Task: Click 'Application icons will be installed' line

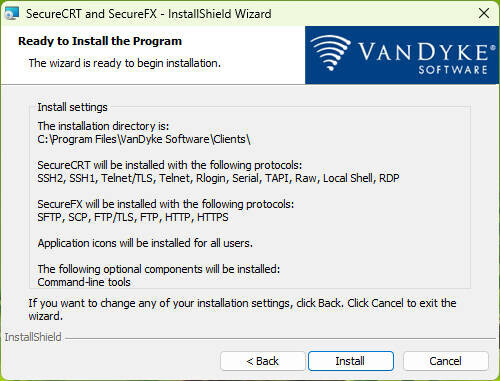Action: 145,243
